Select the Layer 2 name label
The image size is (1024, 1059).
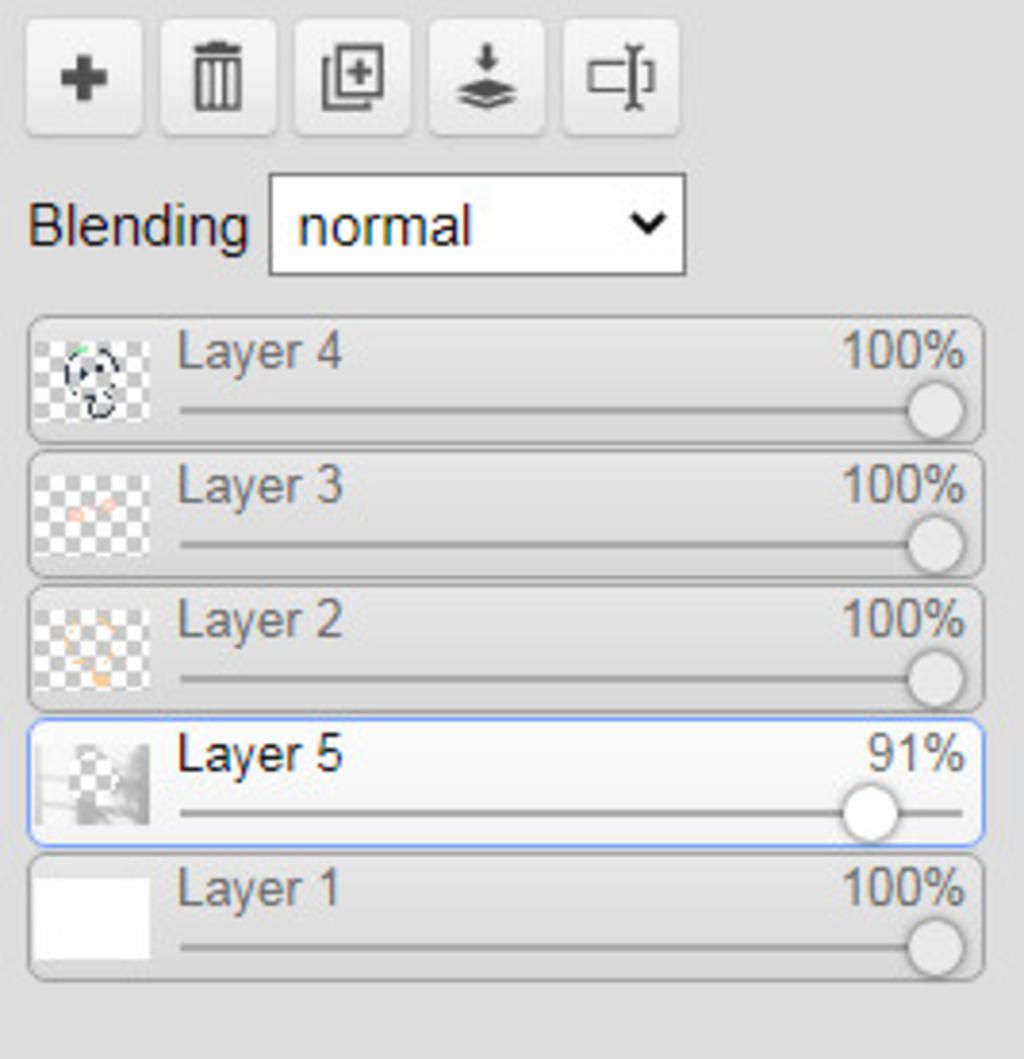(259, 622)
